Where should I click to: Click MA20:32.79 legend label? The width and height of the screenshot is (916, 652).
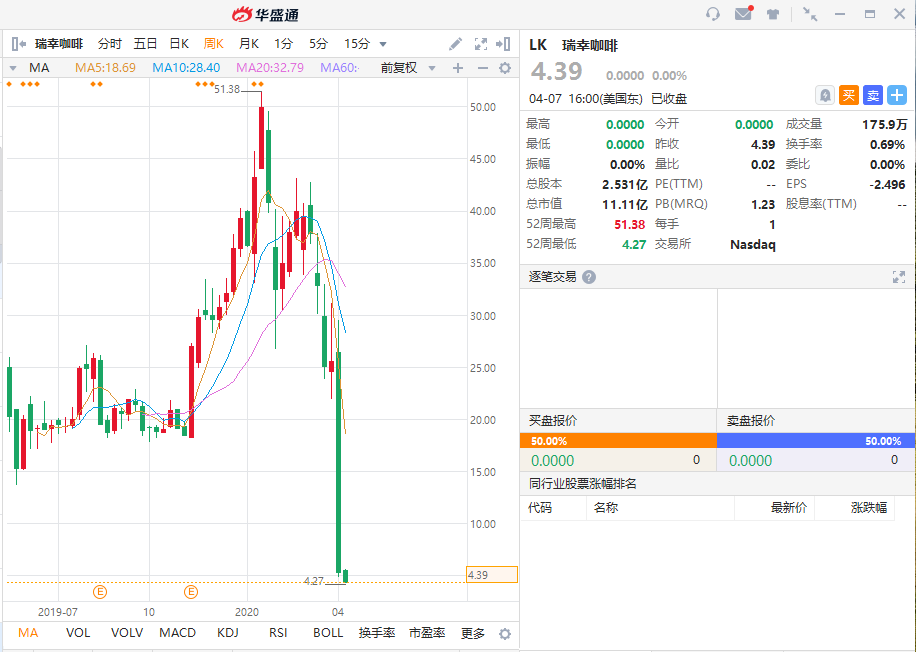(270, 68)
